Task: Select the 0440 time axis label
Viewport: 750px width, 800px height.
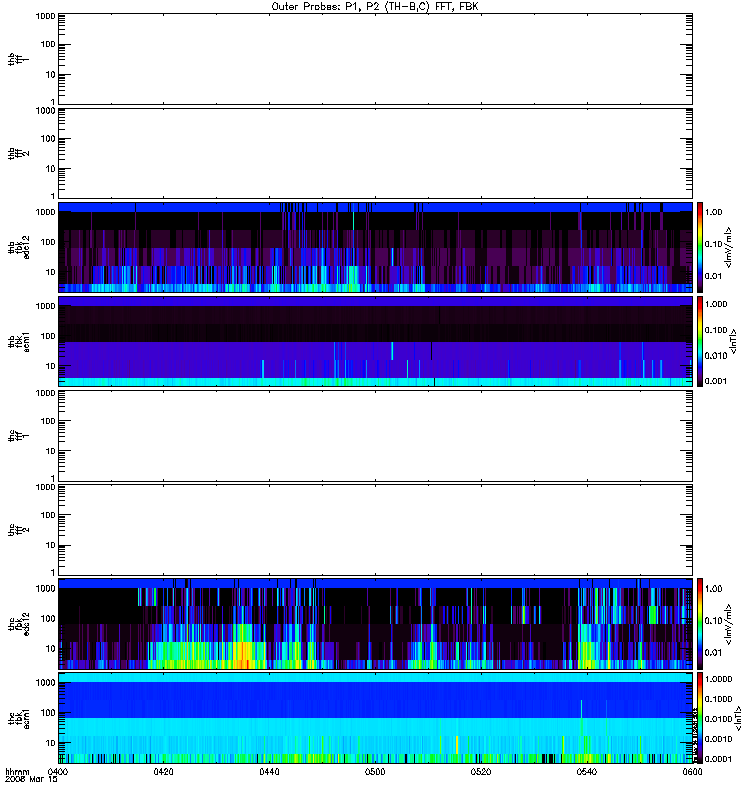Action: pos(269,772)
